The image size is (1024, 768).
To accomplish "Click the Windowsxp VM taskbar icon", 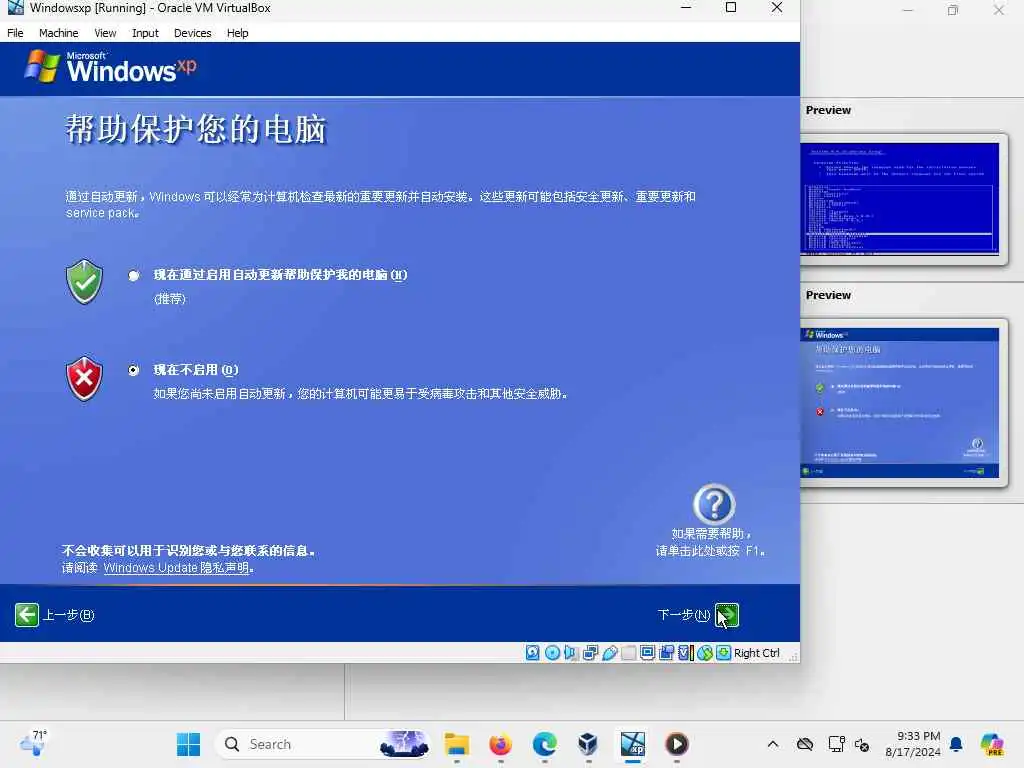I will pyautogui.click(x=633, y=744).
